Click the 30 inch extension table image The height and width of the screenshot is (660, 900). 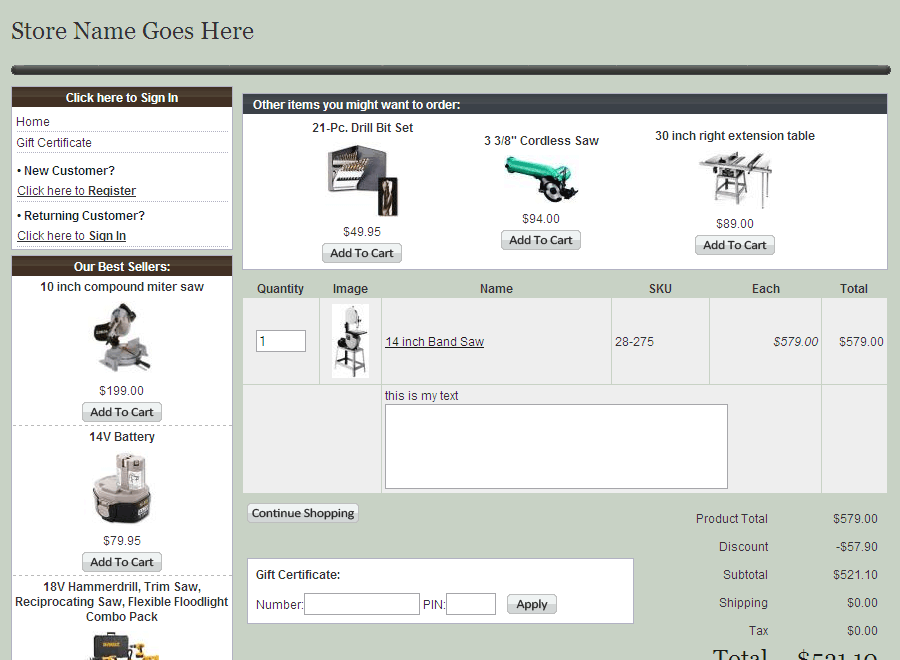click(x=735, y=180)
